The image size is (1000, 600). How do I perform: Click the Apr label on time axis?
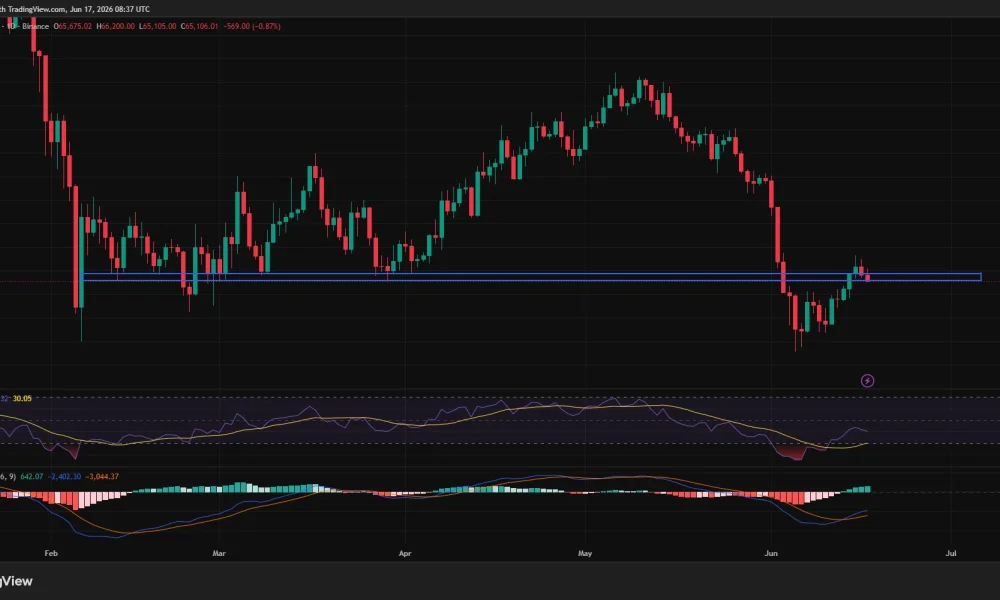[x=405, y=553]
